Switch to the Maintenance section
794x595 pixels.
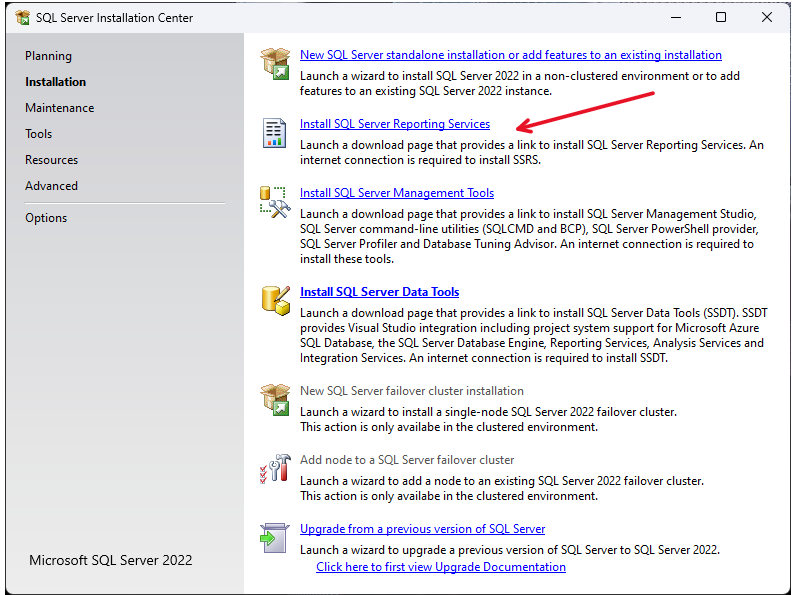[x=60, y=108]
